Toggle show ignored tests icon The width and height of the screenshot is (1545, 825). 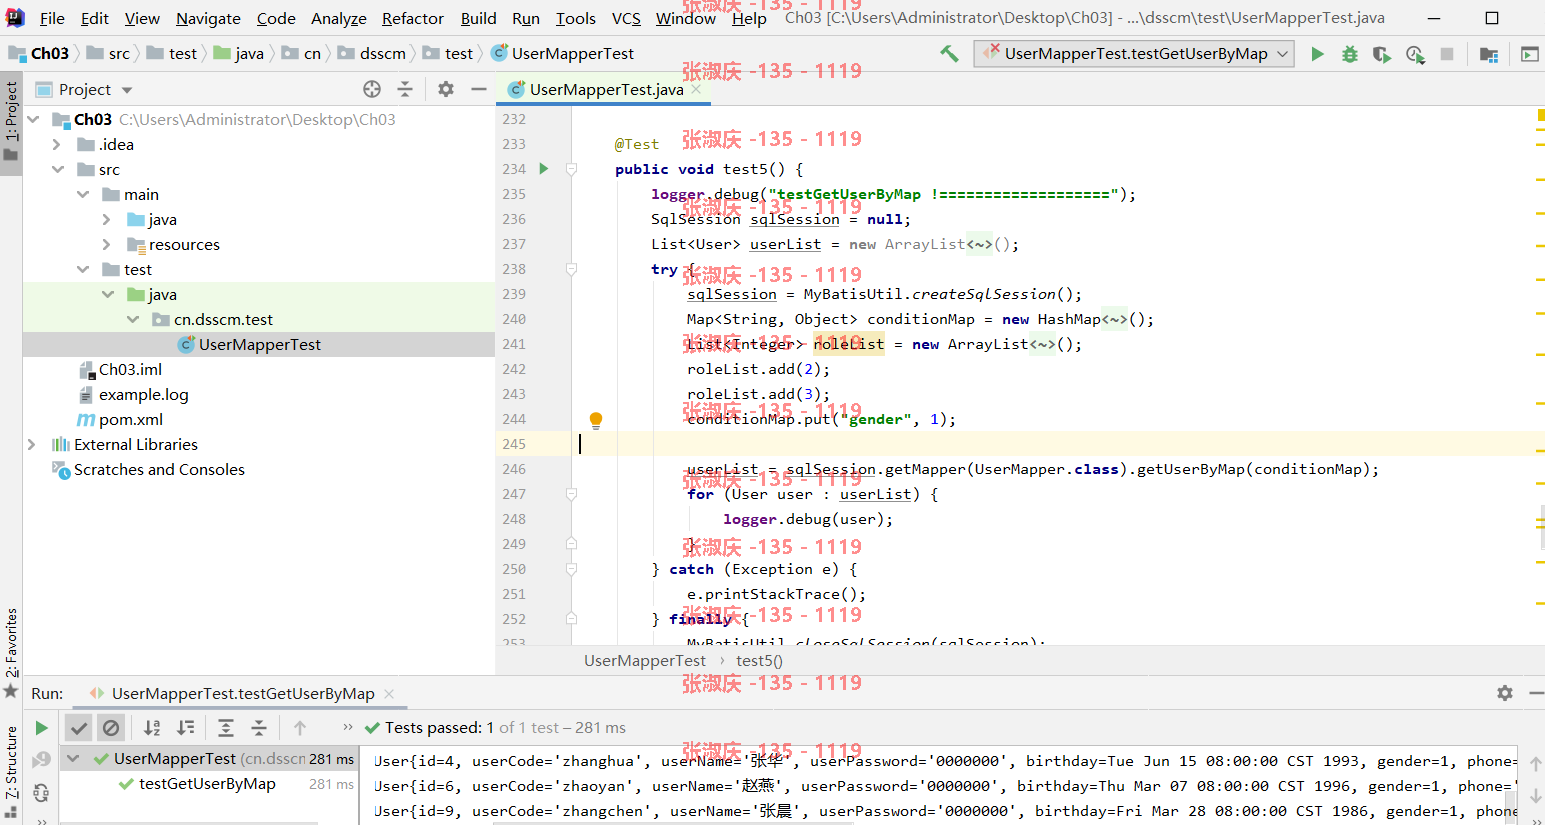(111, 728)
